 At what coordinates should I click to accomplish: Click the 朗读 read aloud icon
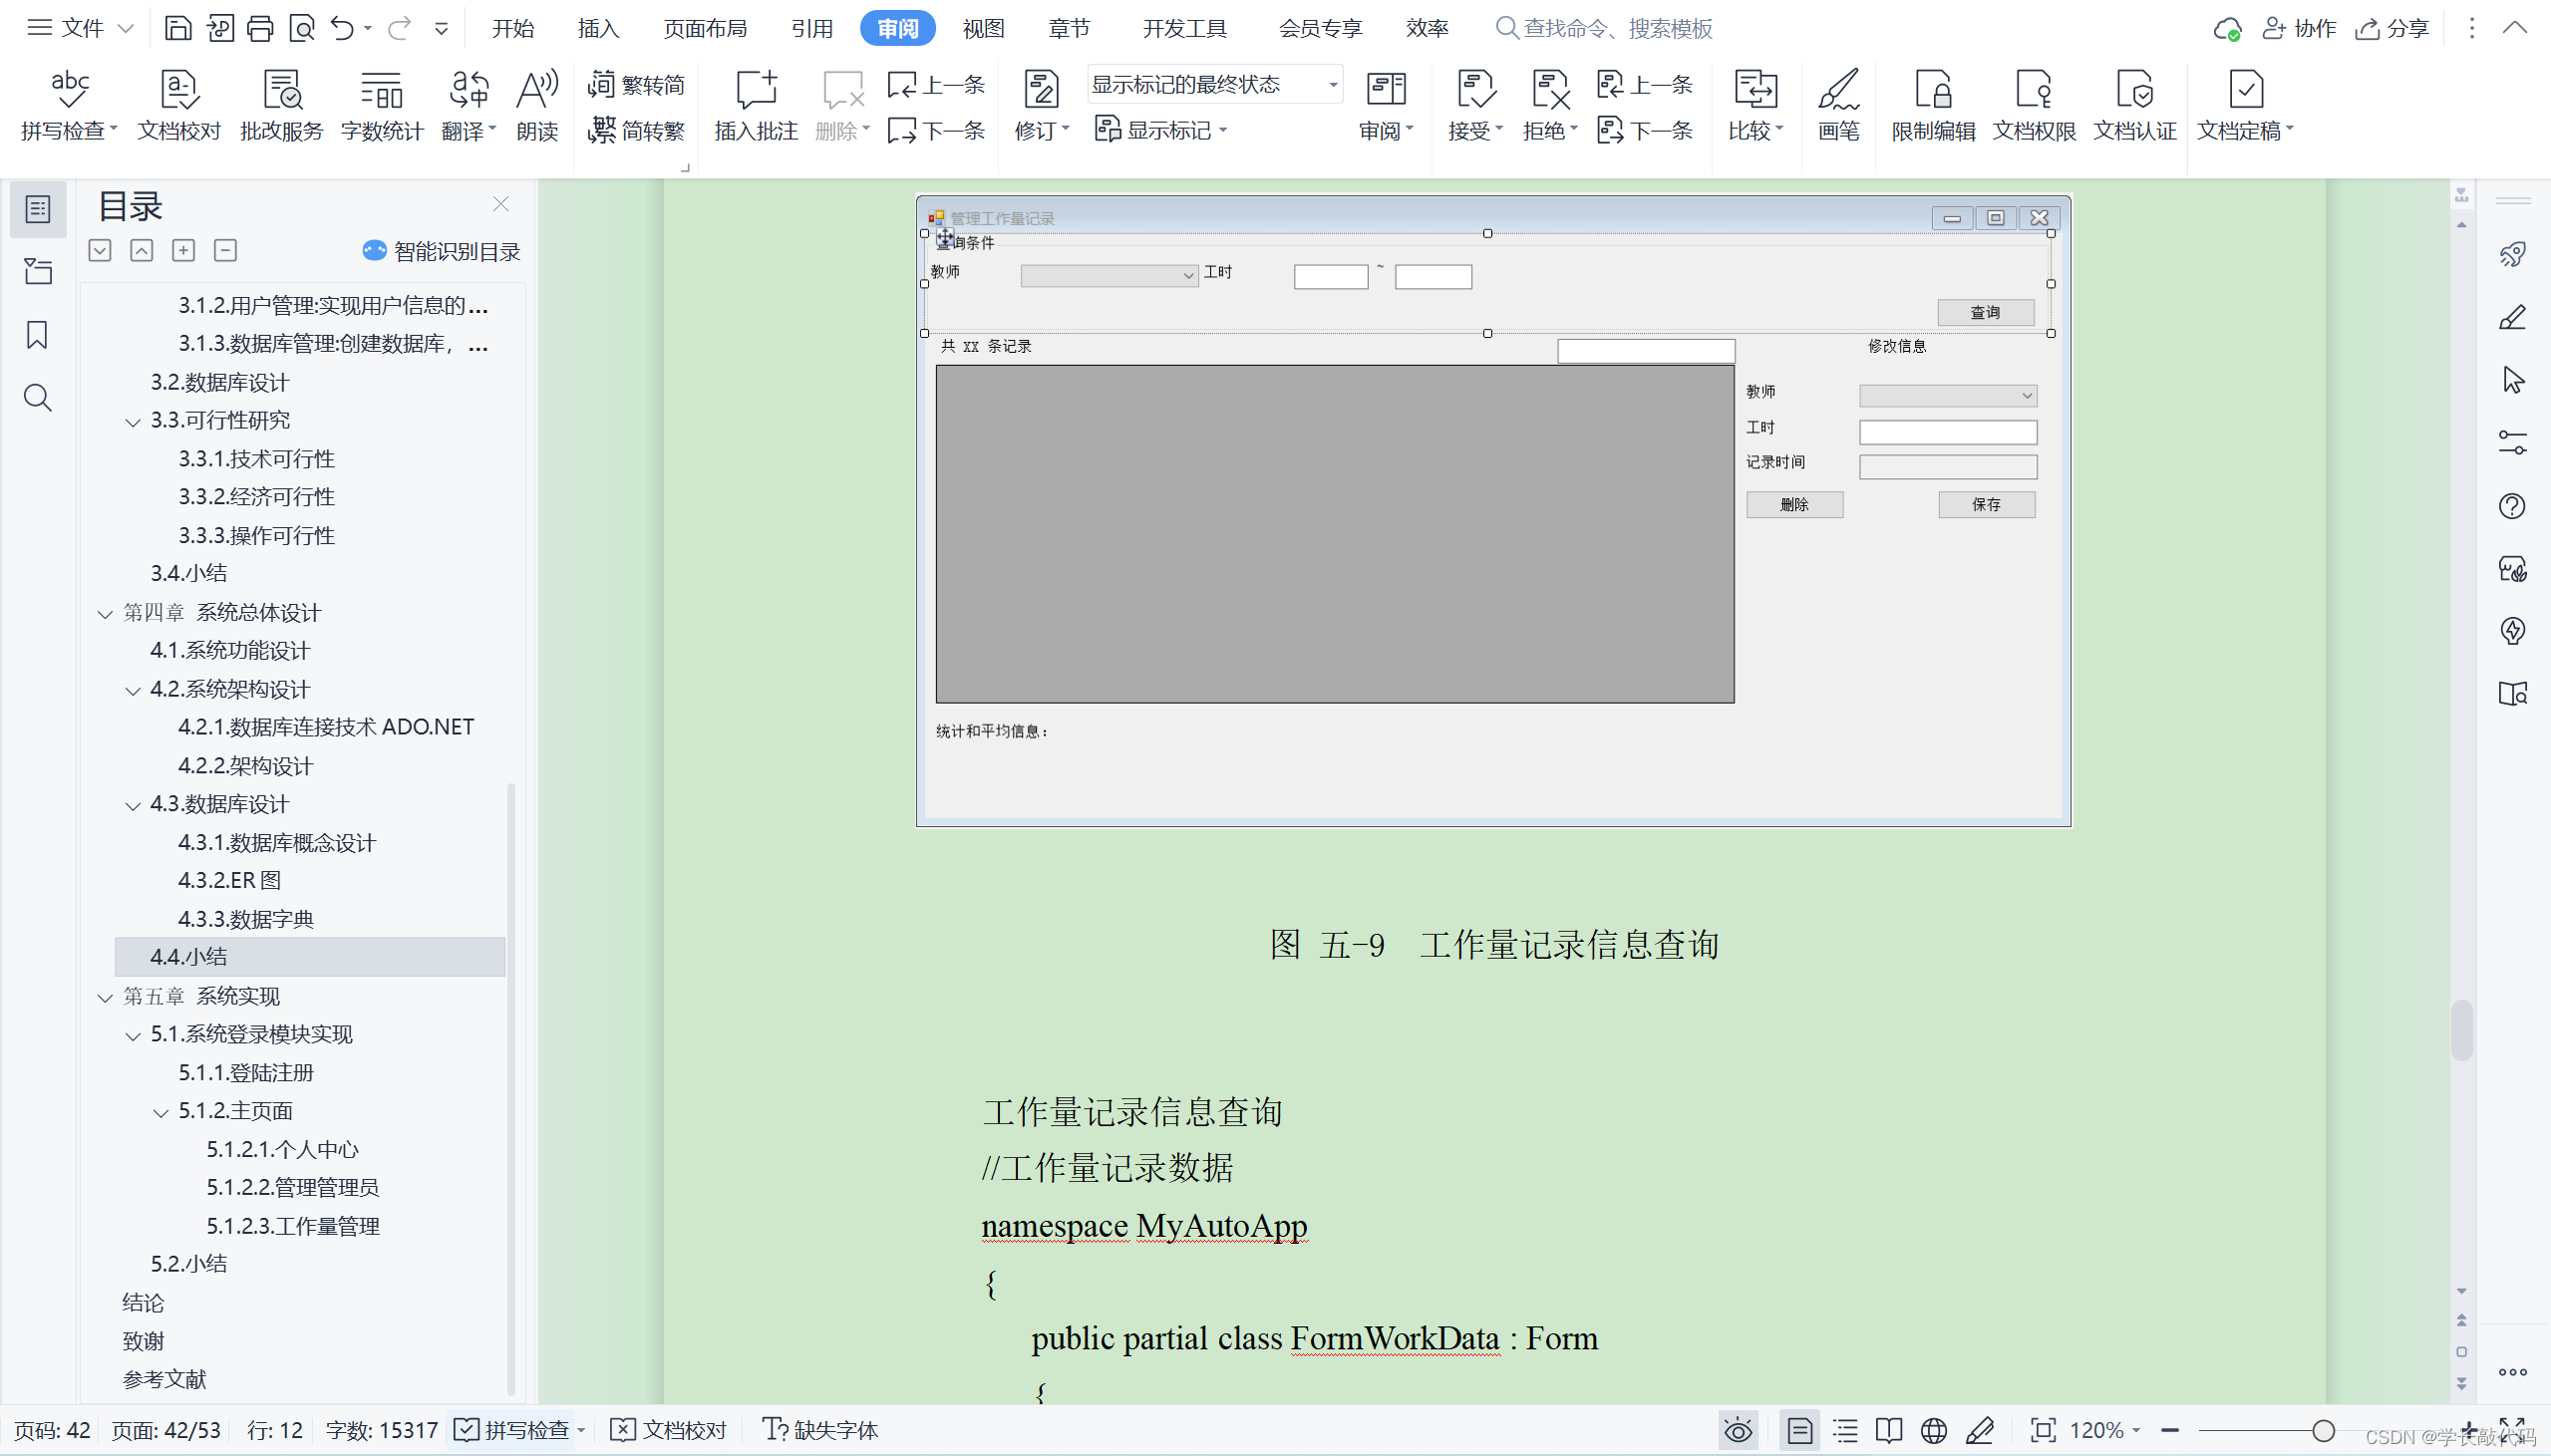(x=537, y=104)
